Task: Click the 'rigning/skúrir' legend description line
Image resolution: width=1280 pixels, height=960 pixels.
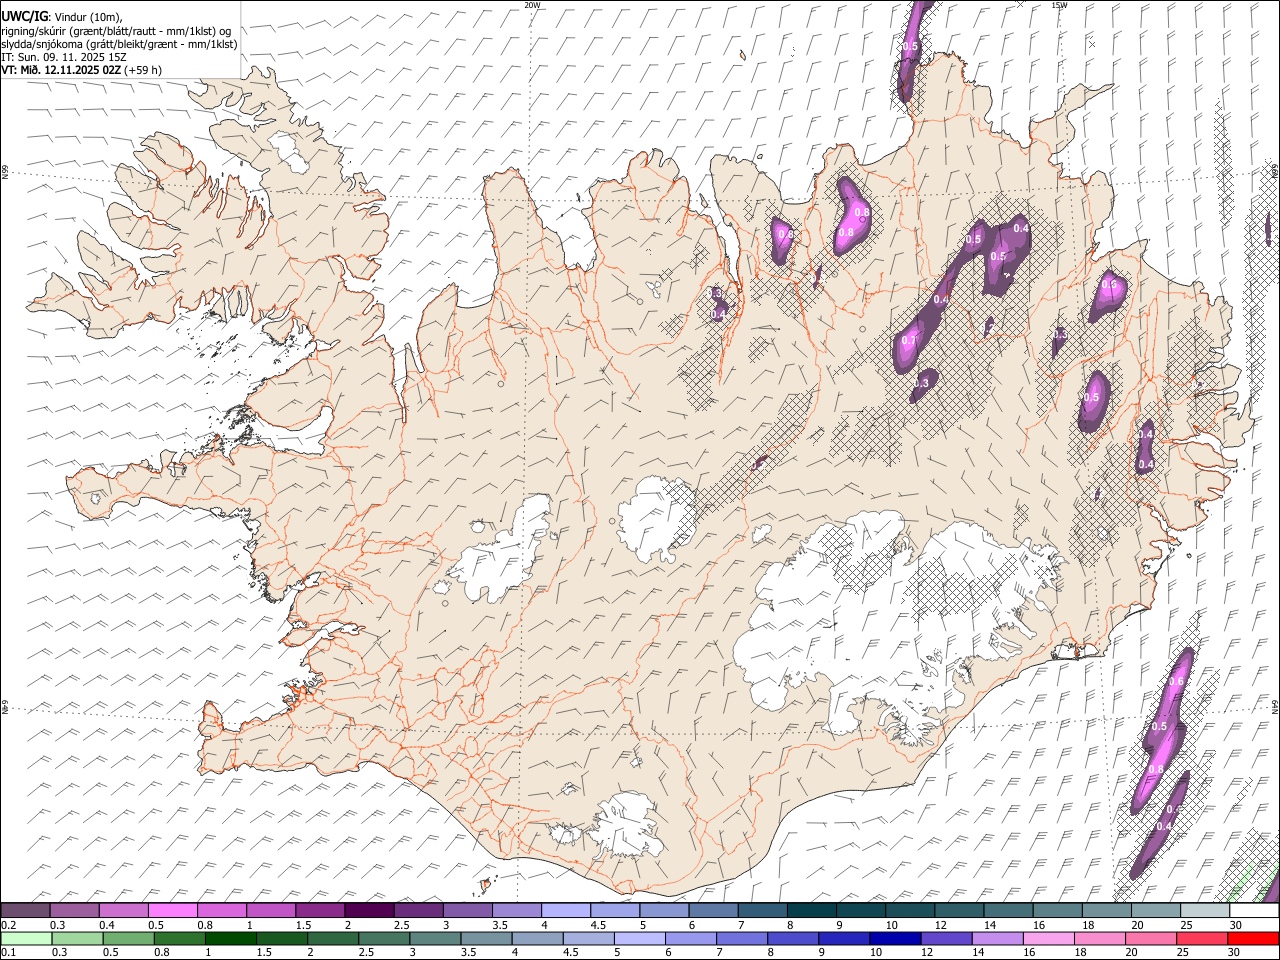Action: pyautogui.click(x=116, y=31)
